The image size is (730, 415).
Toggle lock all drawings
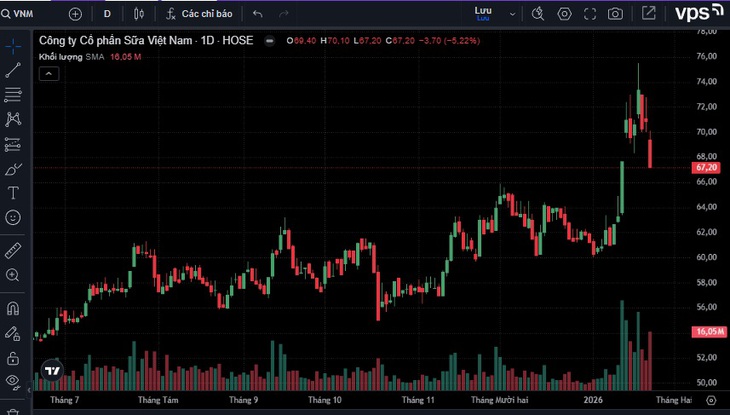coord(13,358)
